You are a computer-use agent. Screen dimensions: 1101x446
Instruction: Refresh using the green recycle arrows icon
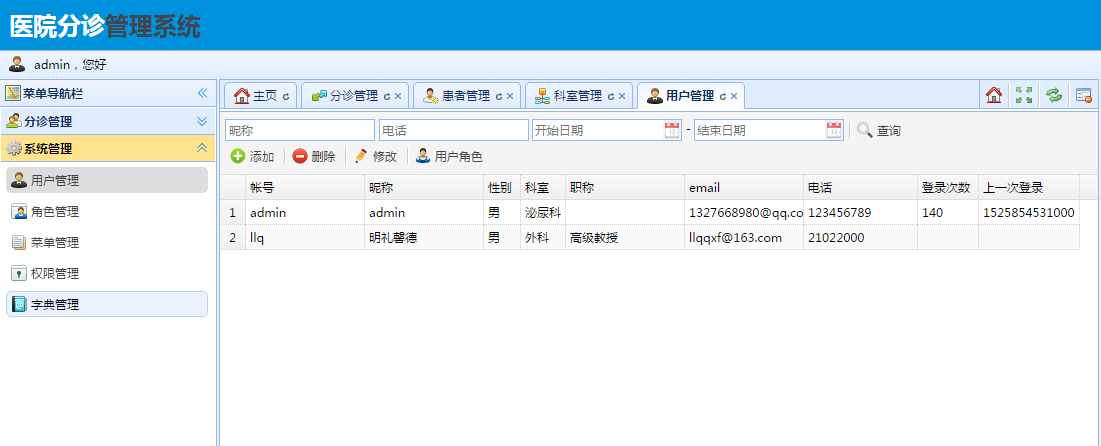tap(1053, 95)
